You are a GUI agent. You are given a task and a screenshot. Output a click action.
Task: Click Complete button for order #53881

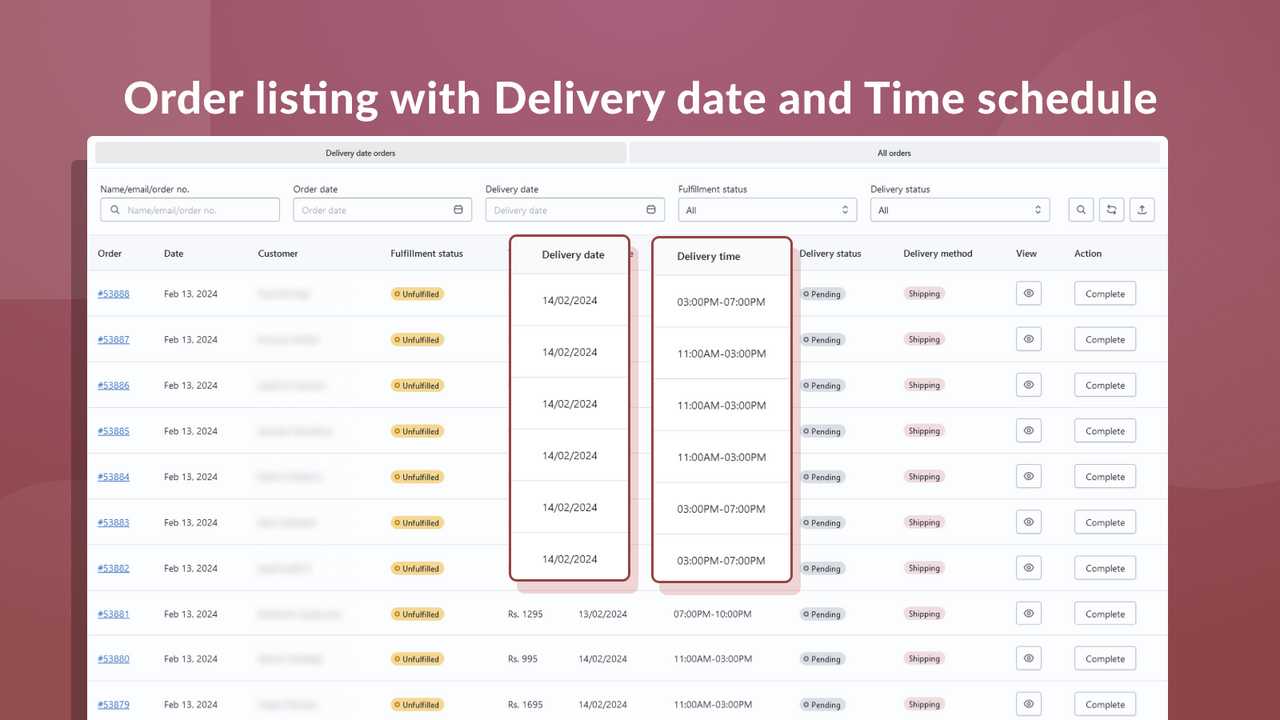point(1105,614)
